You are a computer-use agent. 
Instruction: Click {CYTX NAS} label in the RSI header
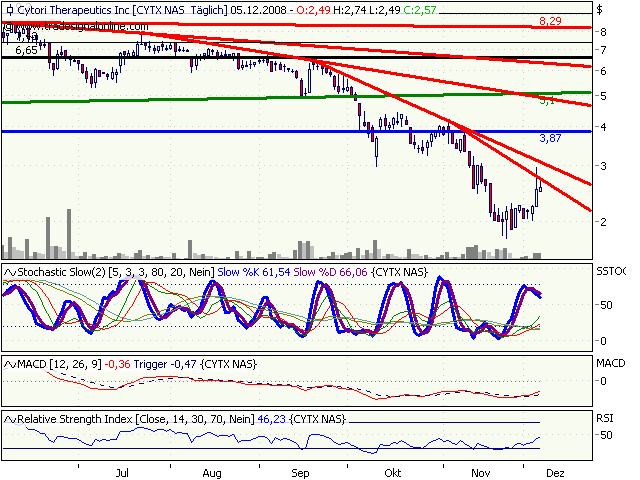pos(318,419)
